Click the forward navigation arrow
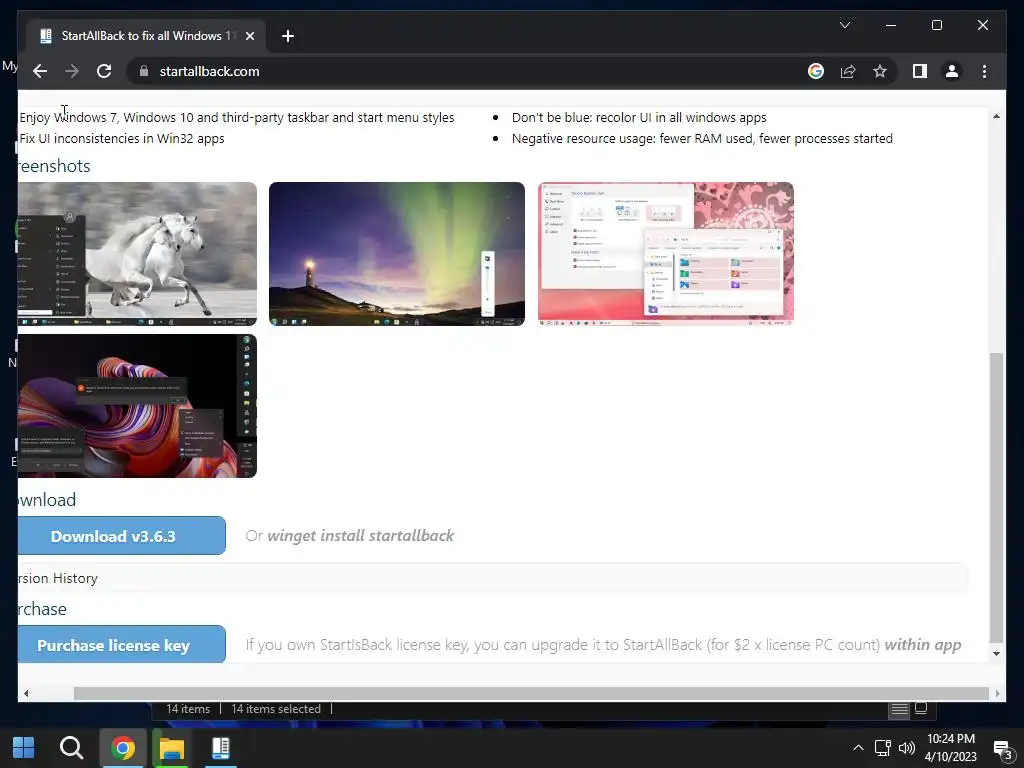 point(72,71)
